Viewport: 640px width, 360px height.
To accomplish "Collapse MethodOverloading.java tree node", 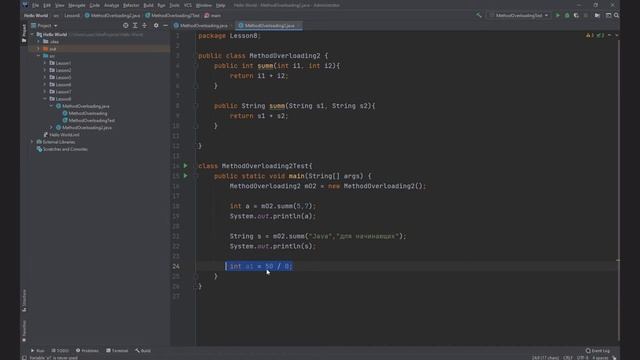I will coord(51,106).
